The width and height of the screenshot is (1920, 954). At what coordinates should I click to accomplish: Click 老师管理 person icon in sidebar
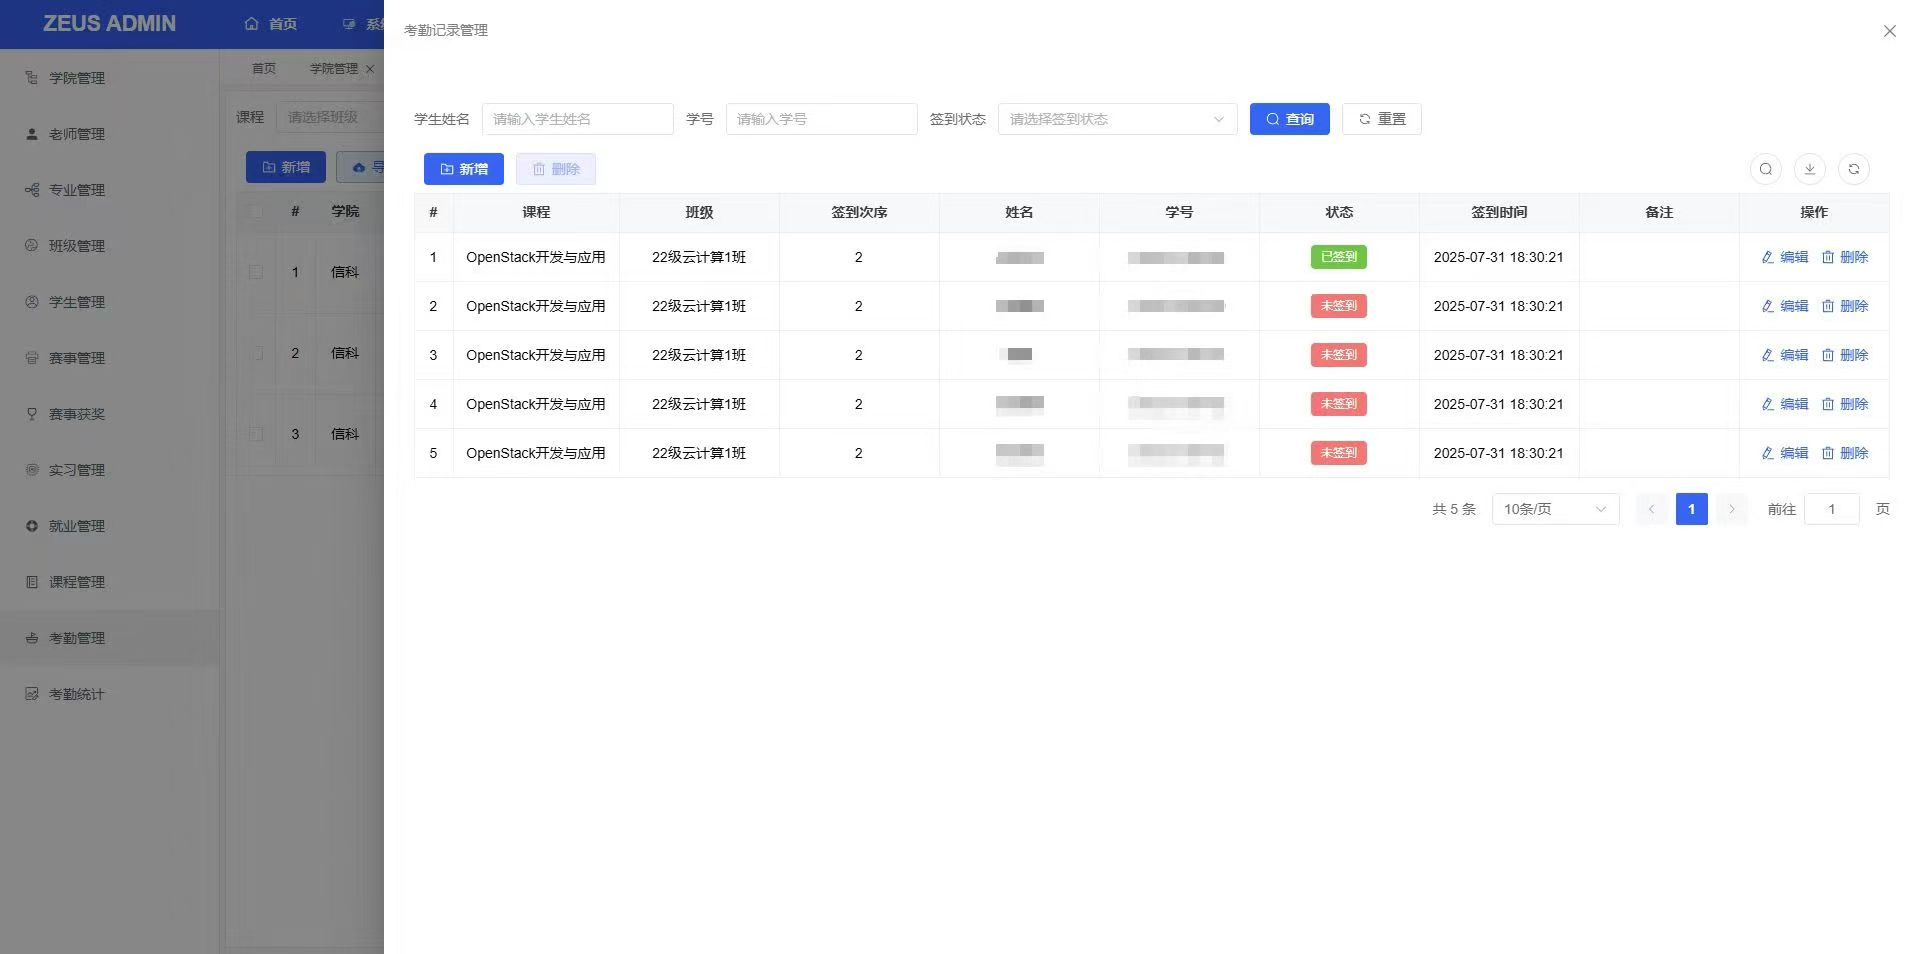tap(32, 134)
